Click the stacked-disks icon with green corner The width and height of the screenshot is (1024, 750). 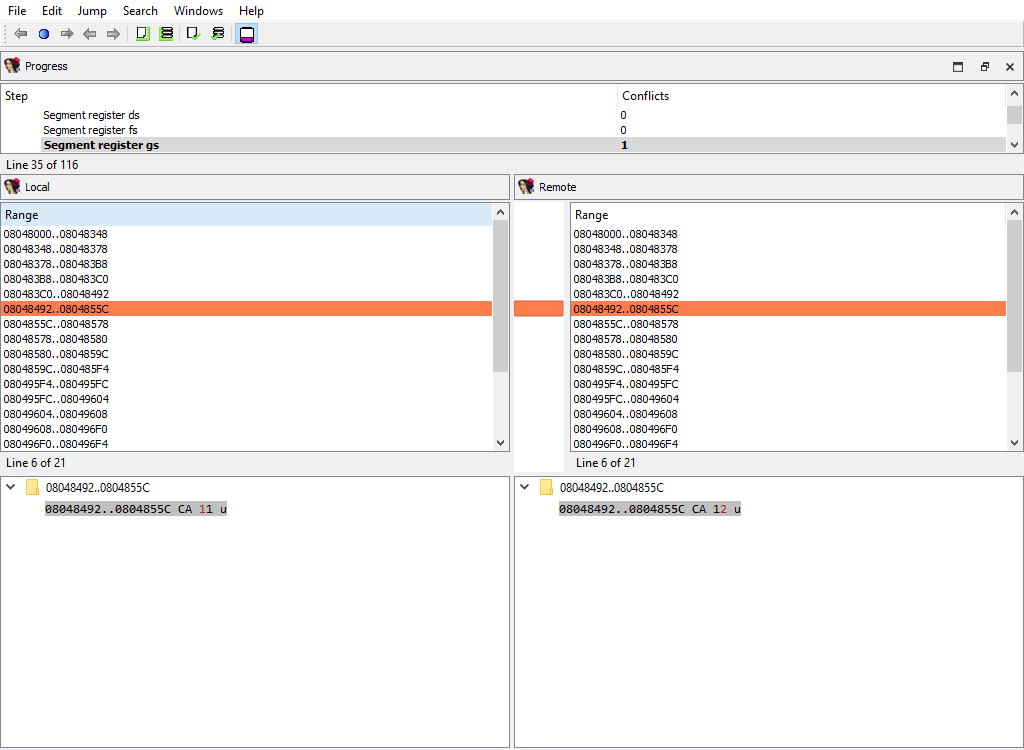166,34
